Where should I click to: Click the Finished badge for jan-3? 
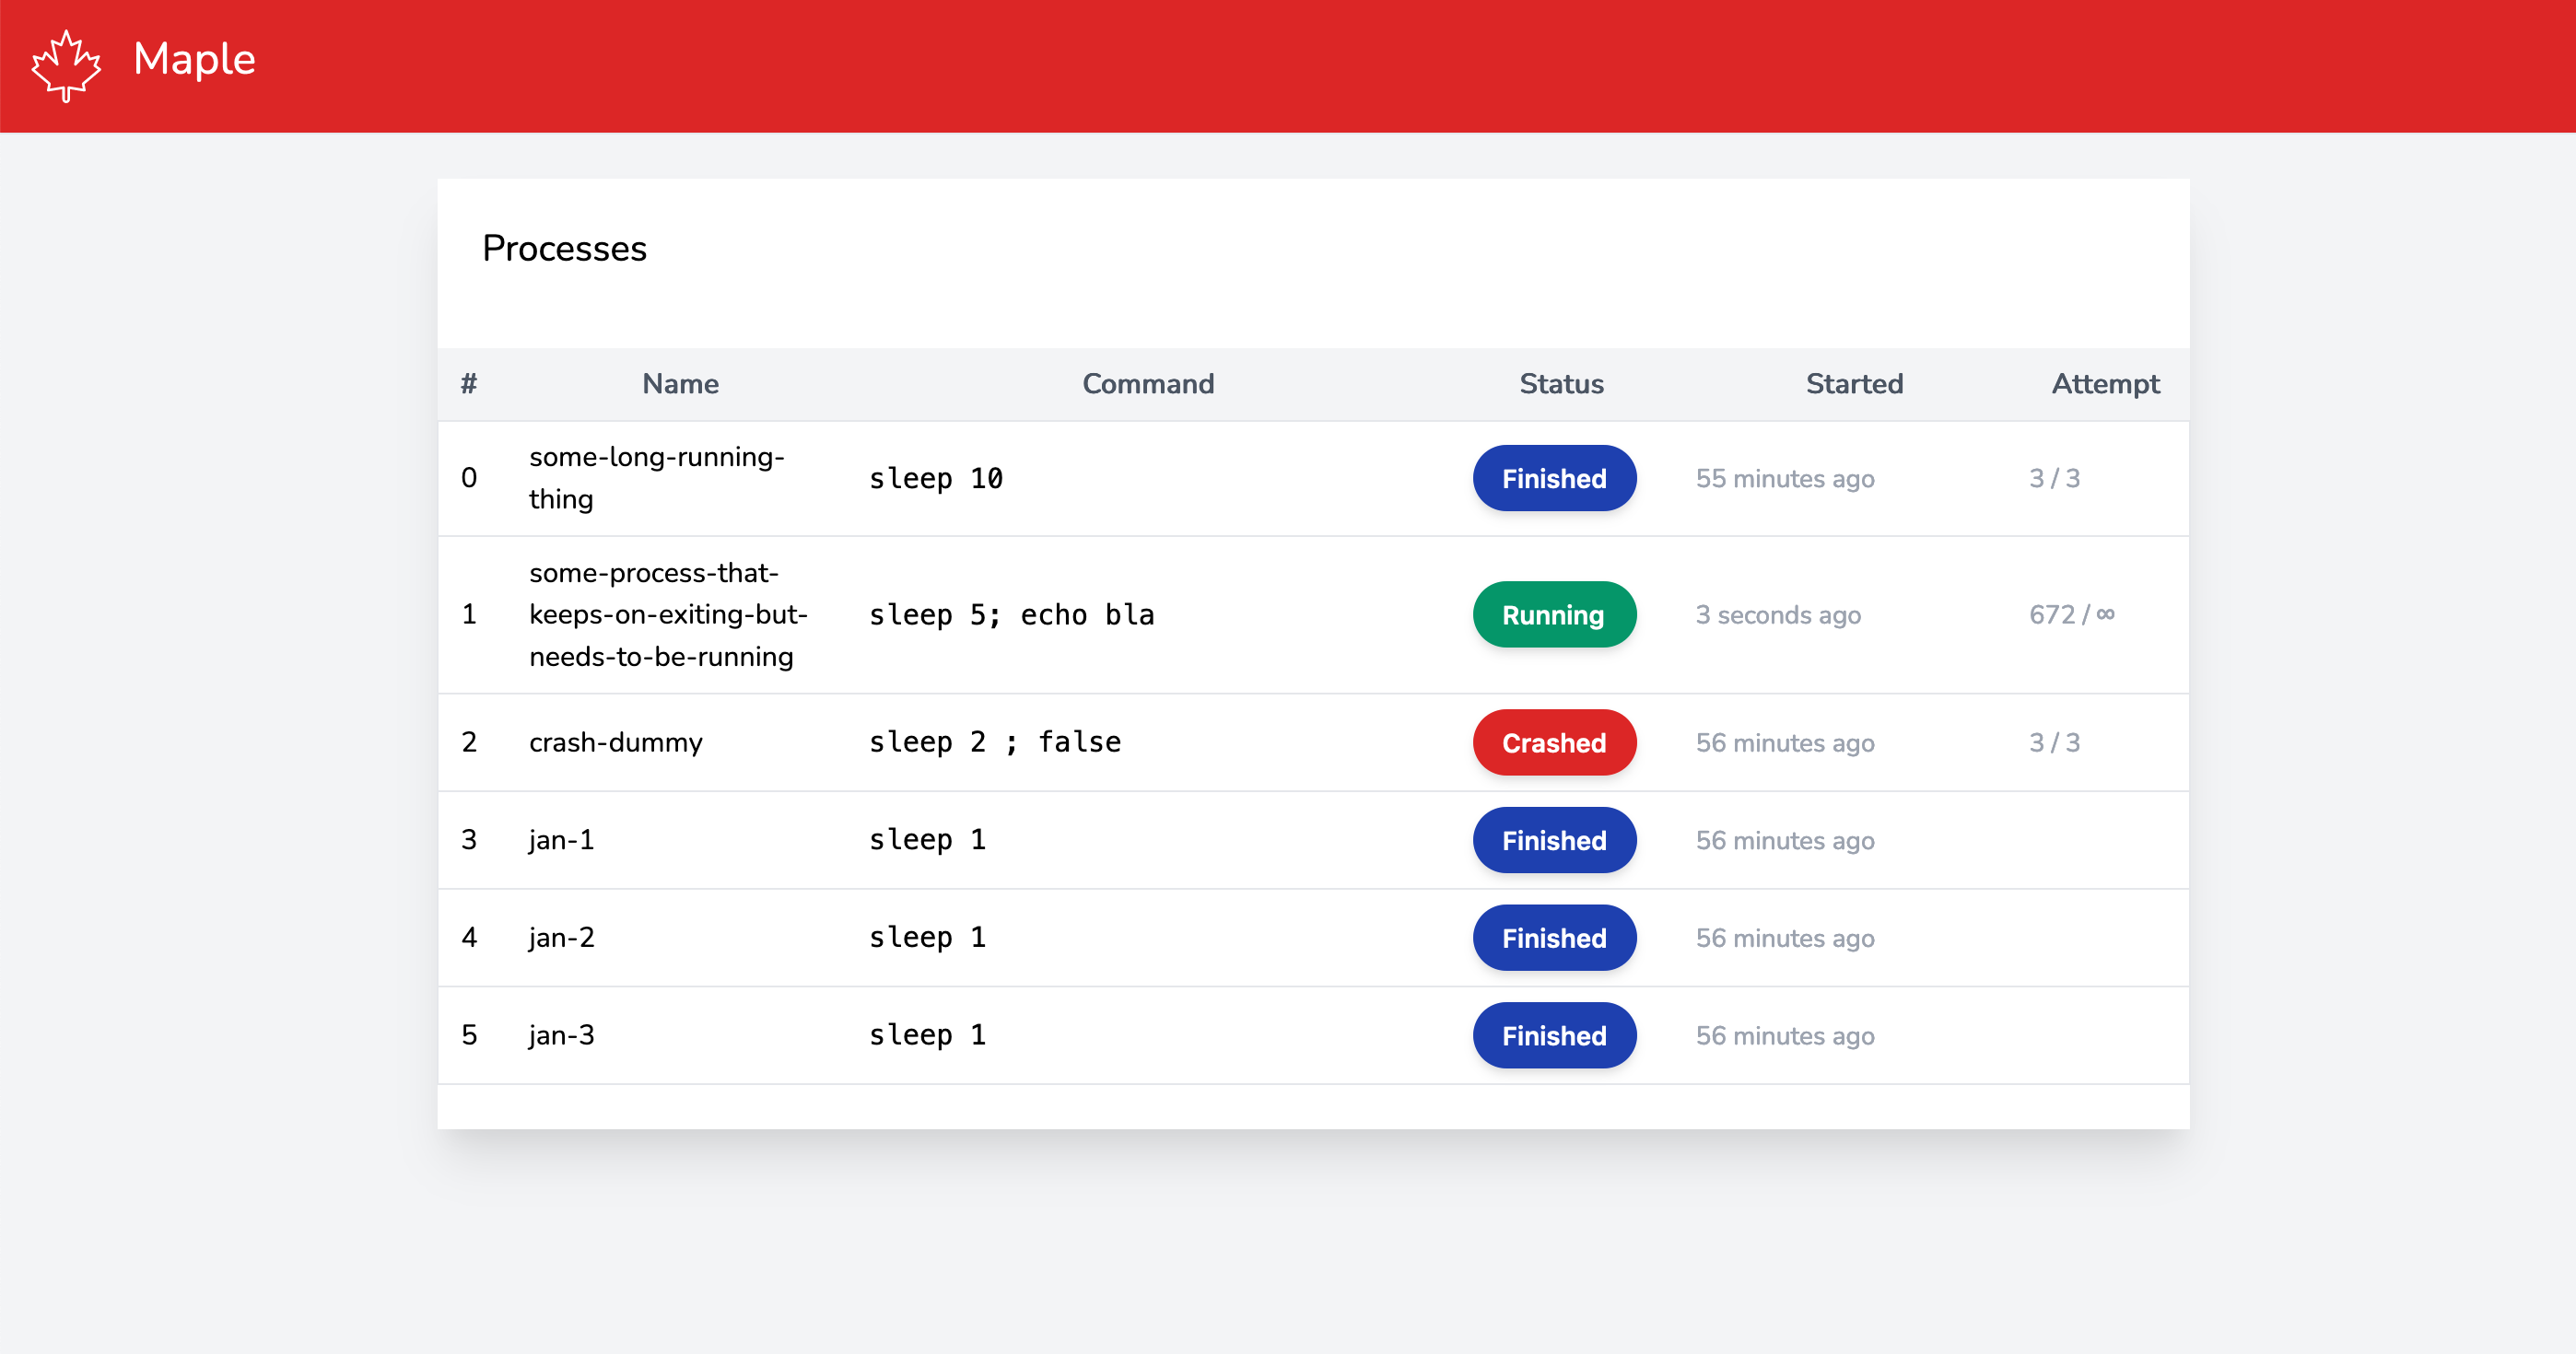point(1553,1035)
